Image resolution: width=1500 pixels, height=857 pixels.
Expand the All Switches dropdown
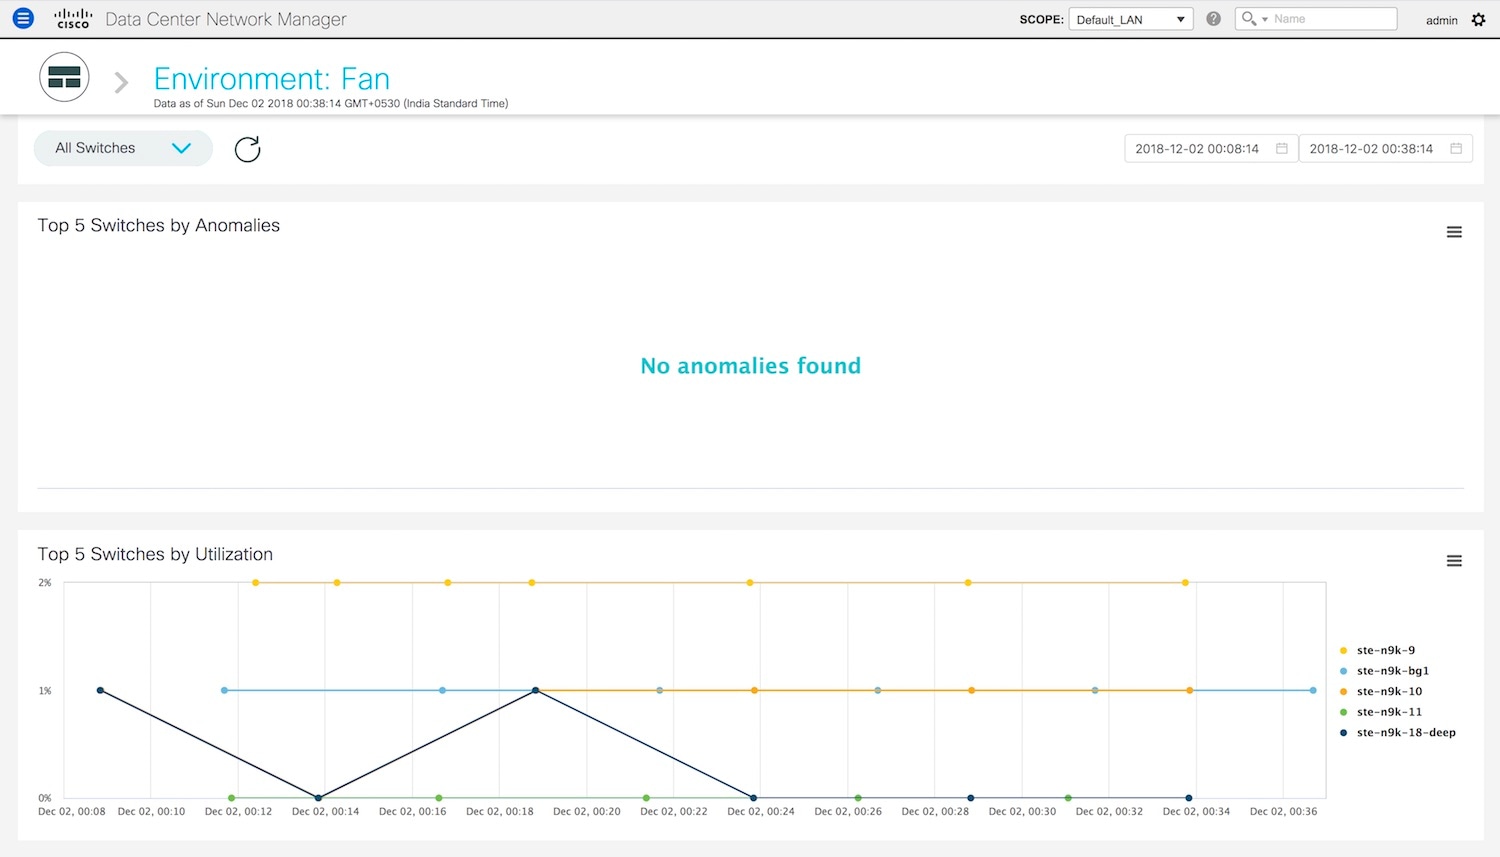click(x=123, y=148)
